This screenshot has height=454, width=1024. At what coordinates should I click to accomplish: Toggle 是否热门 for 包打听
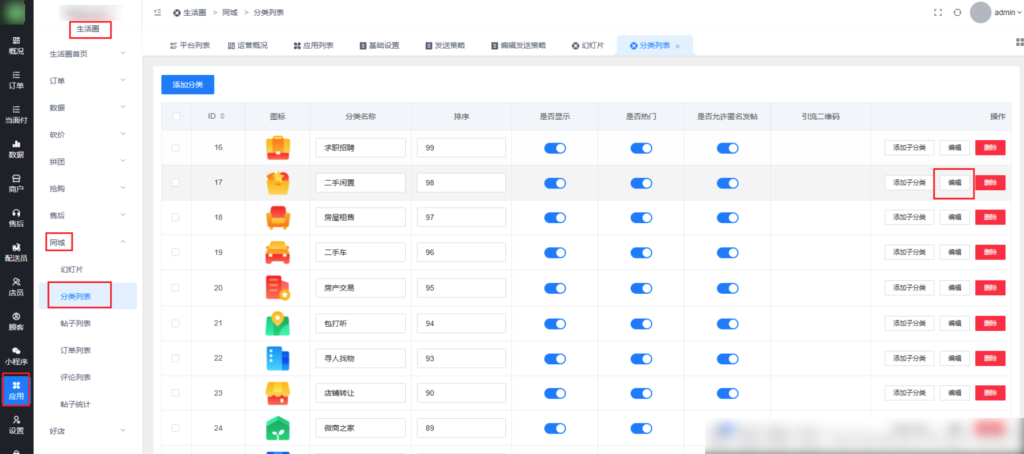641,323
